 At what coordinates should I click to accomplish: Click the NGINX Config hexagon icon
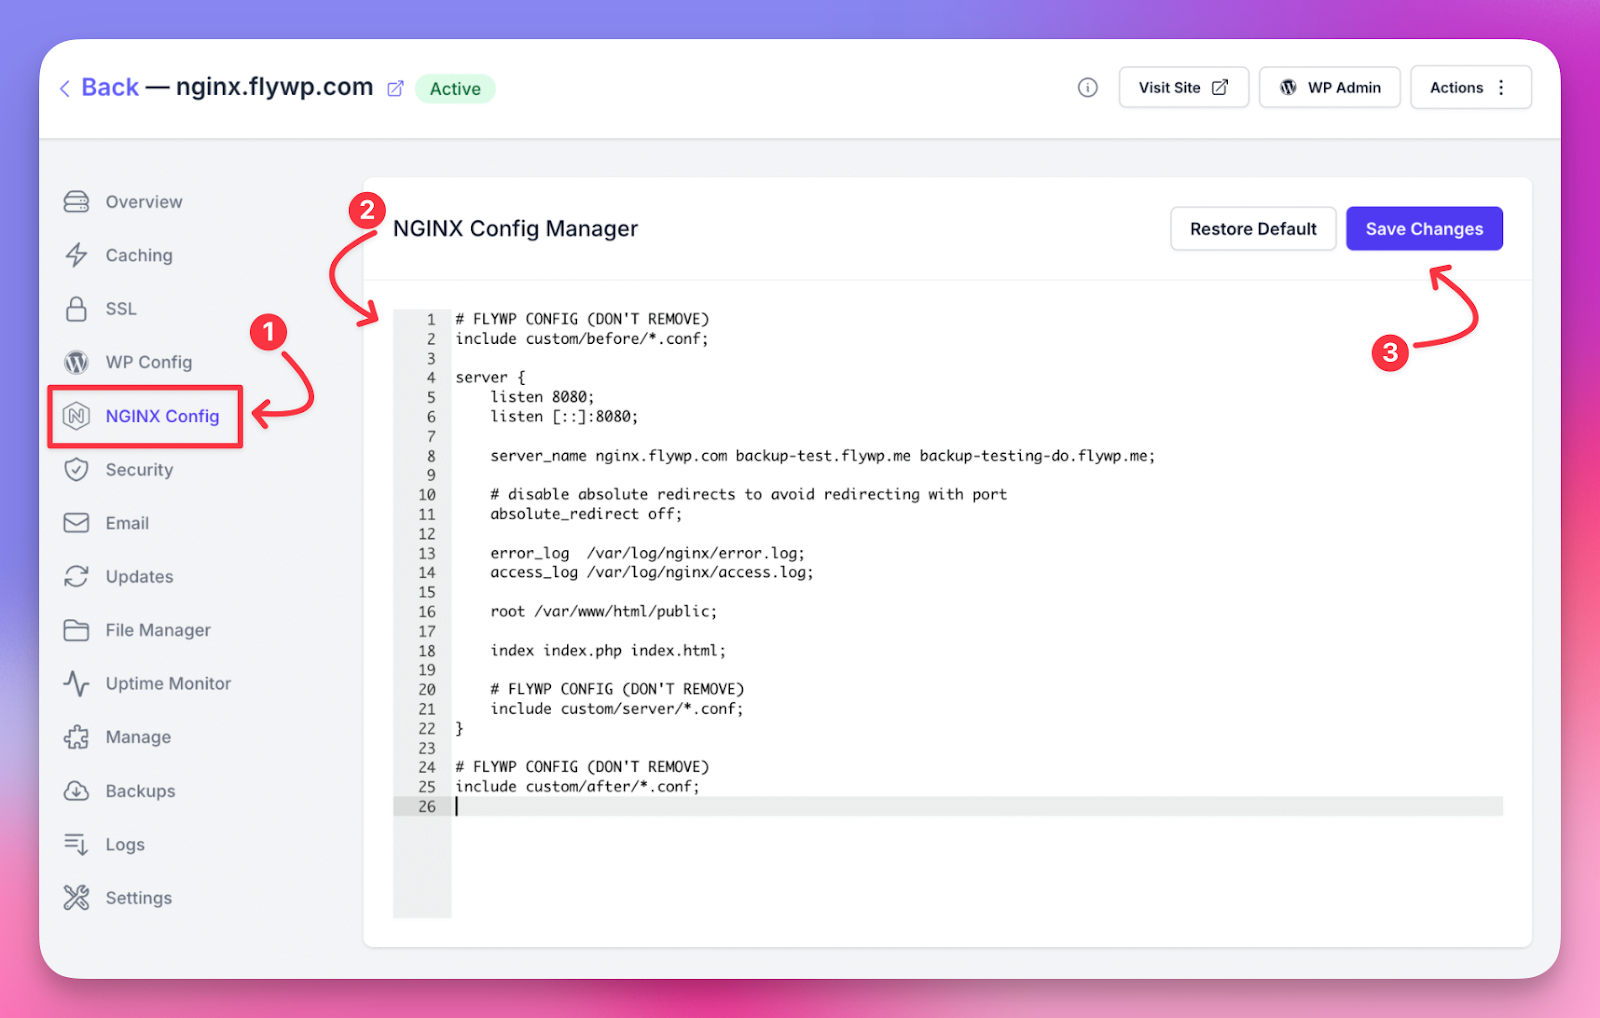tap(76, 416)
